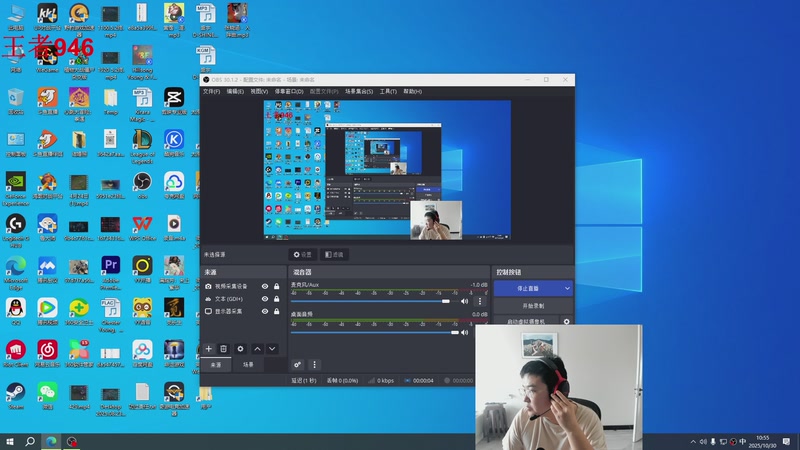Select the League of Legends desktop icon
800x450 pixels.
coord(142,147)
